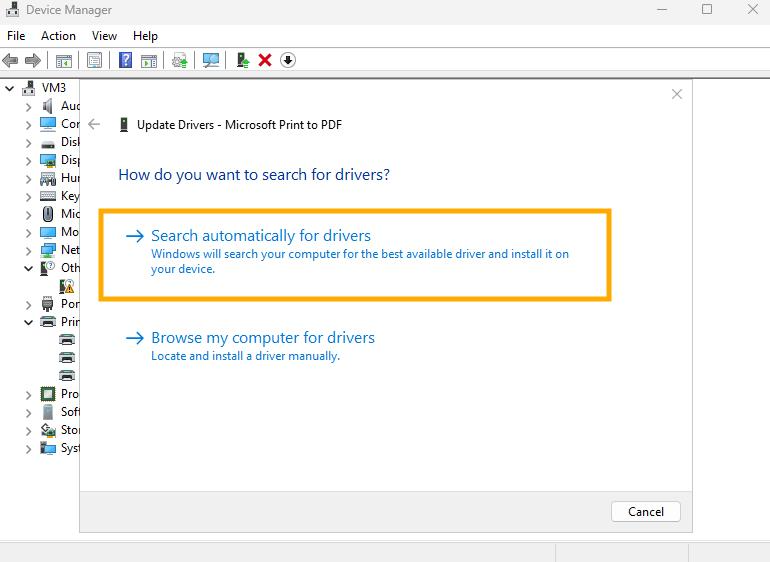The image size is (770, 562).
Task: Close the Update Drivers dialog with X
Action: 677,94
